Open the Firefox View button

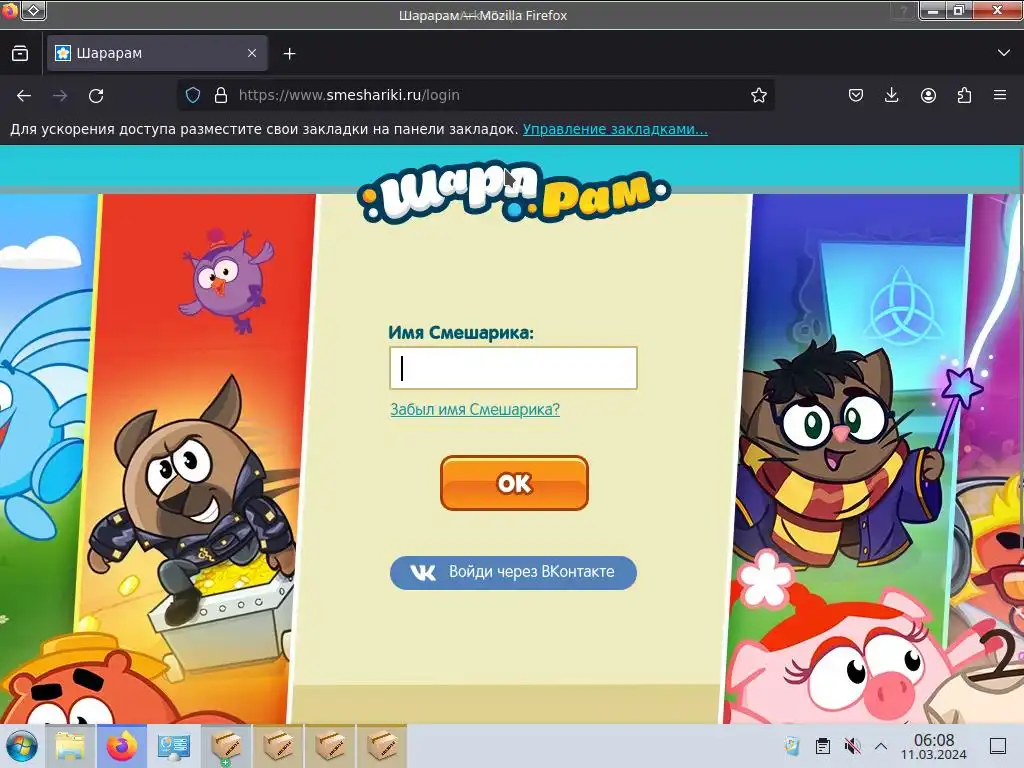(x=20, y=54)
